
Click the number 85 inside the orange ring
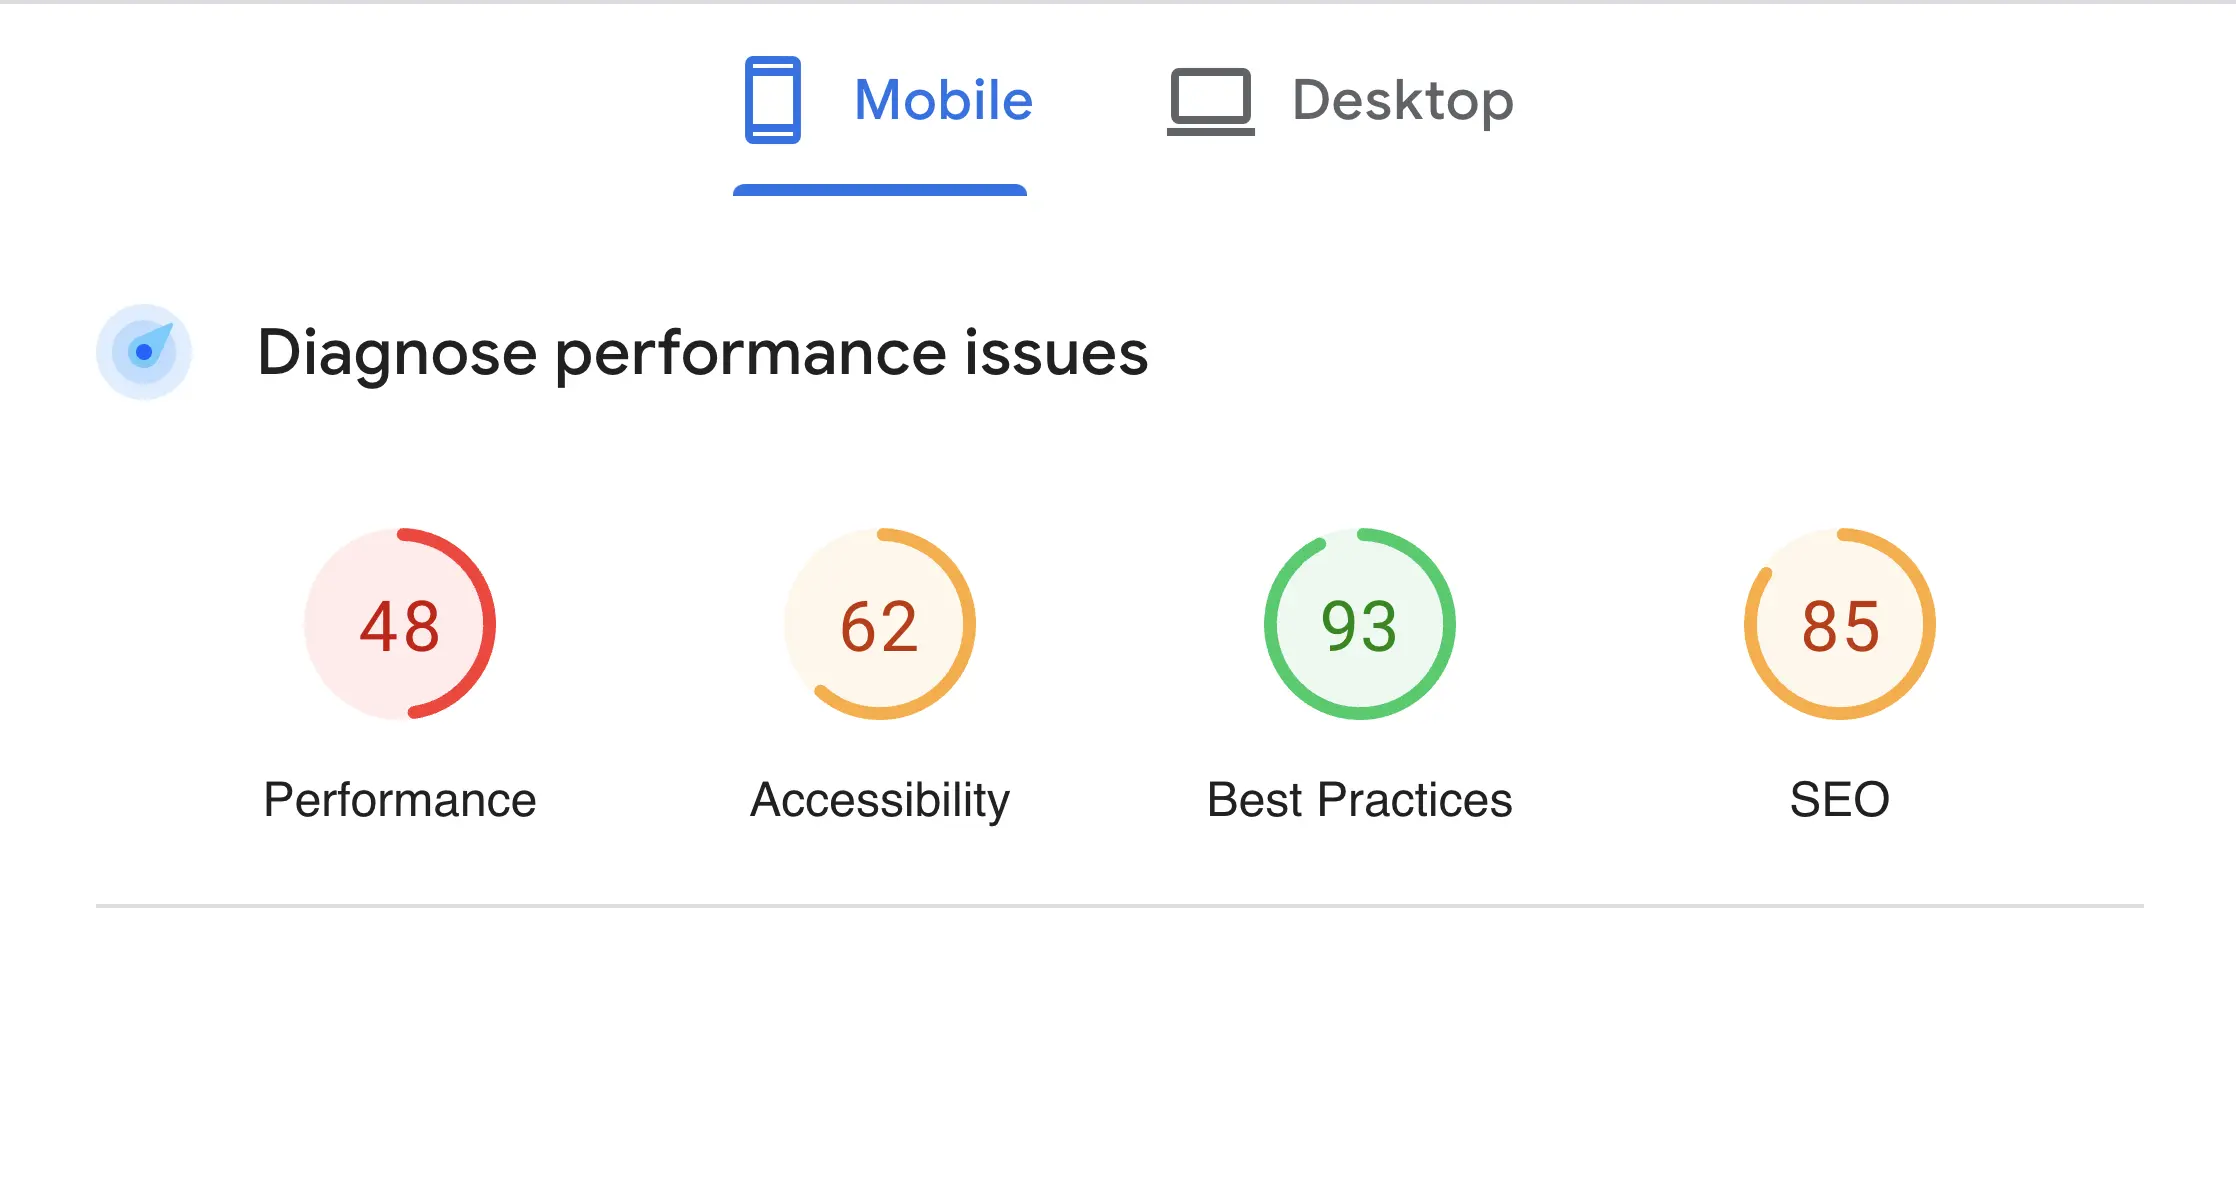(x=1840, y=627)
